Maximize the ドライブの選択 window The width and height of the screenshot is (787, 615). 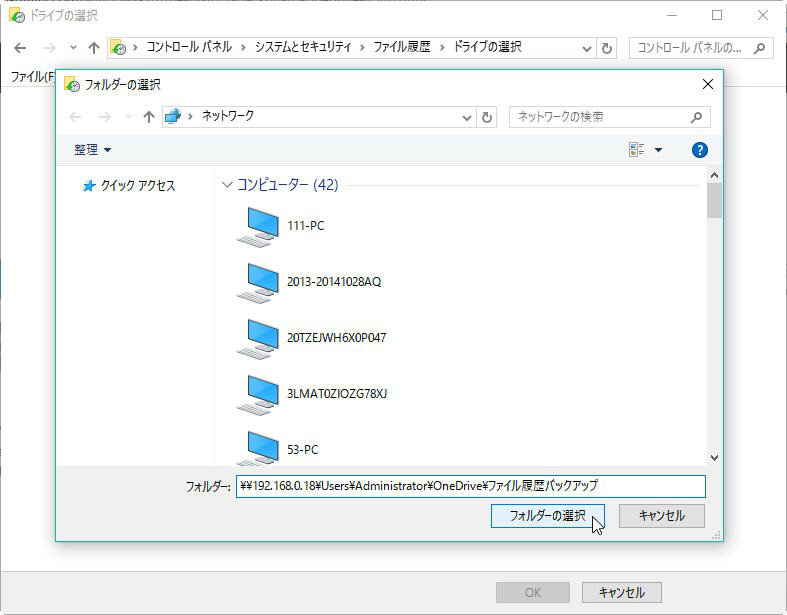pos(717,16)
